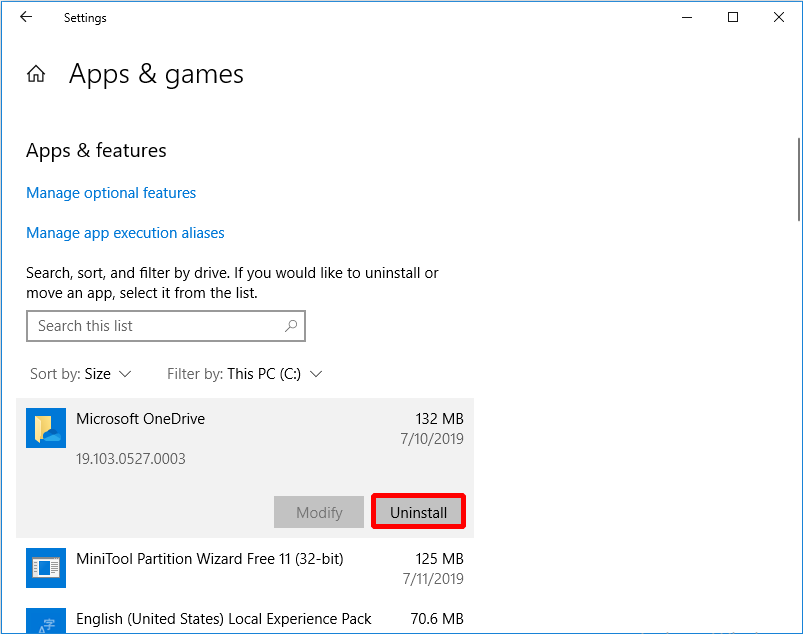
Task: Close the Settings window
Action: [779, 17]
